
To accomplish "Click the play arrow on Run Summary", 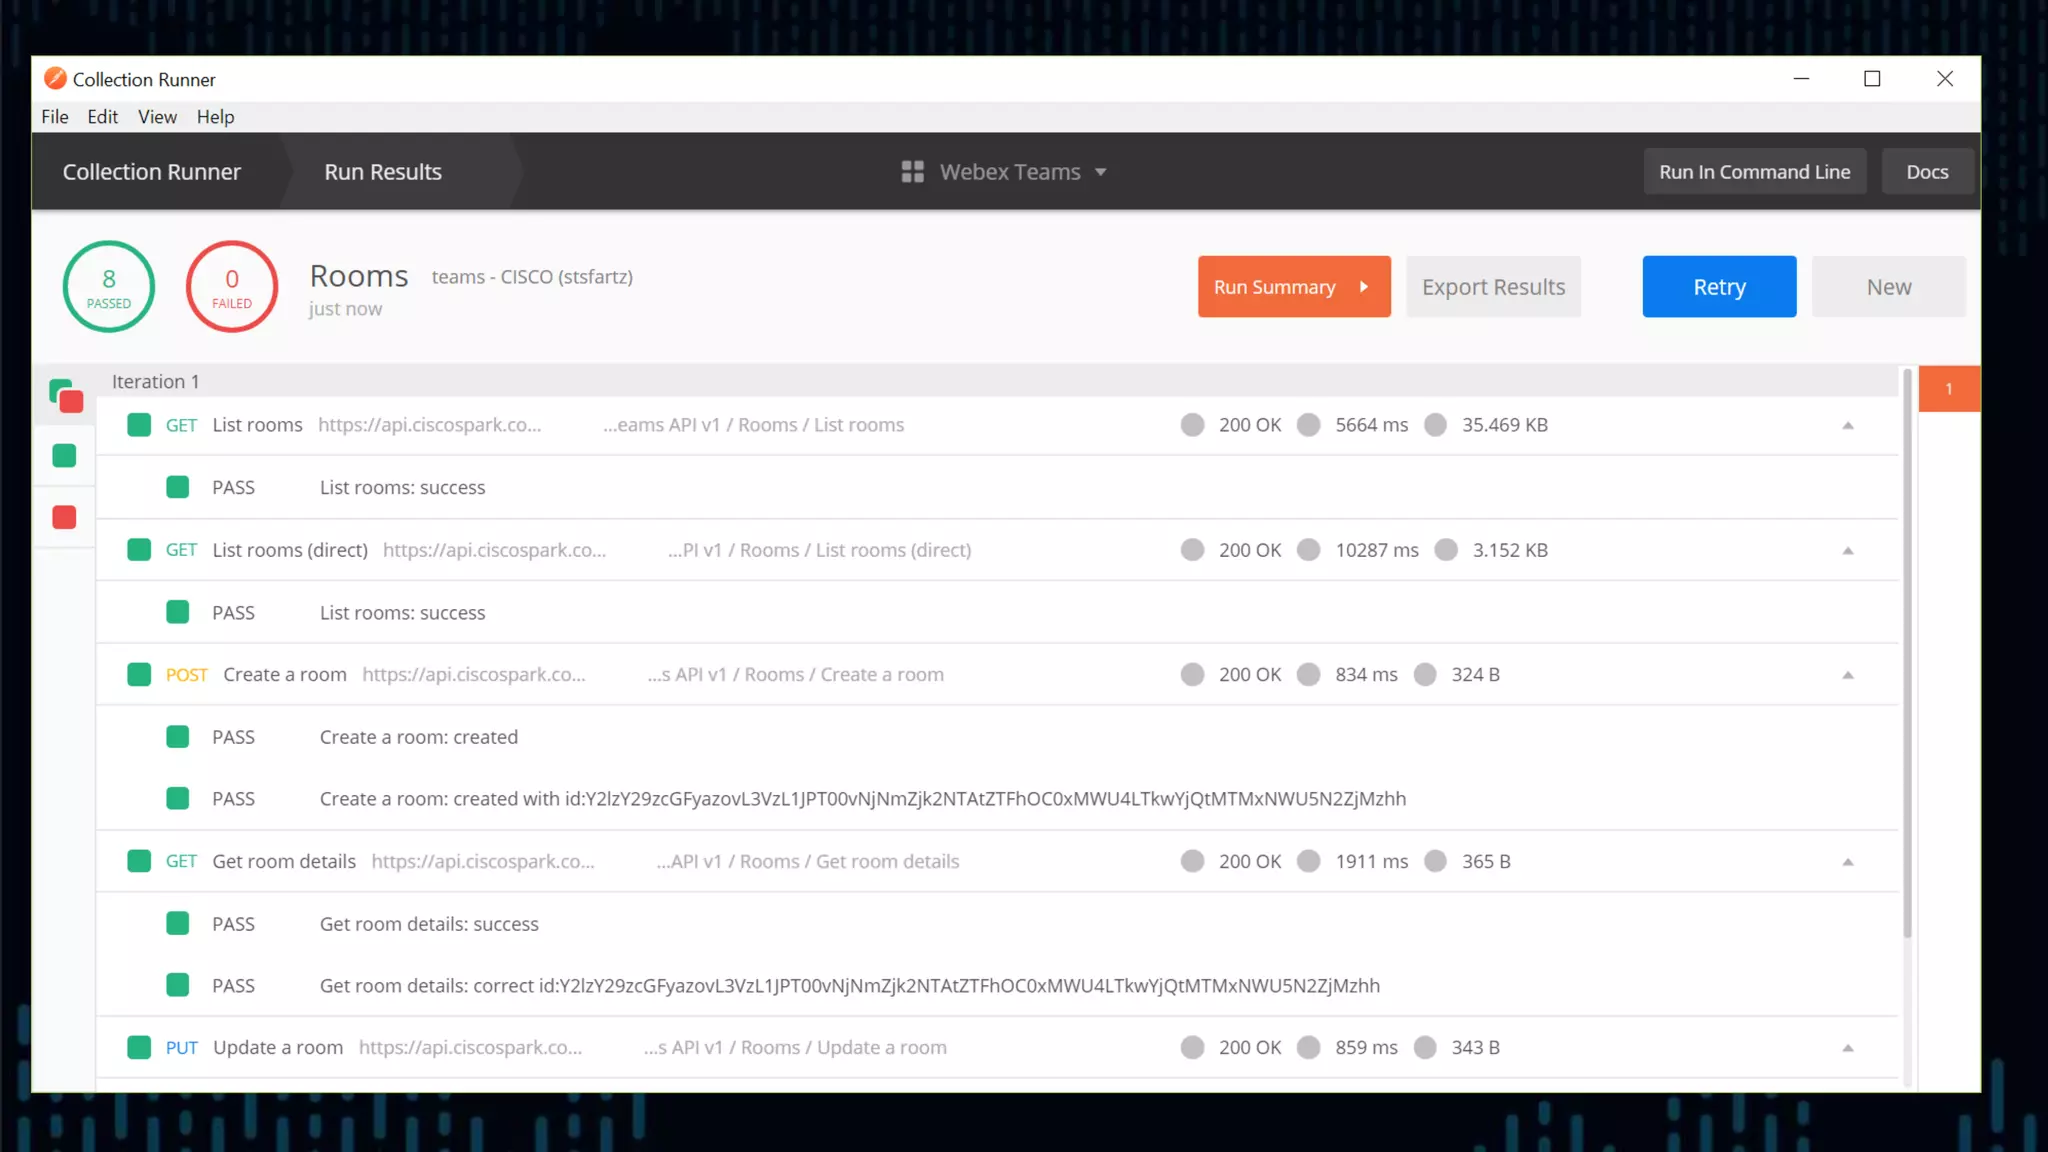I will coord(1364,287).
